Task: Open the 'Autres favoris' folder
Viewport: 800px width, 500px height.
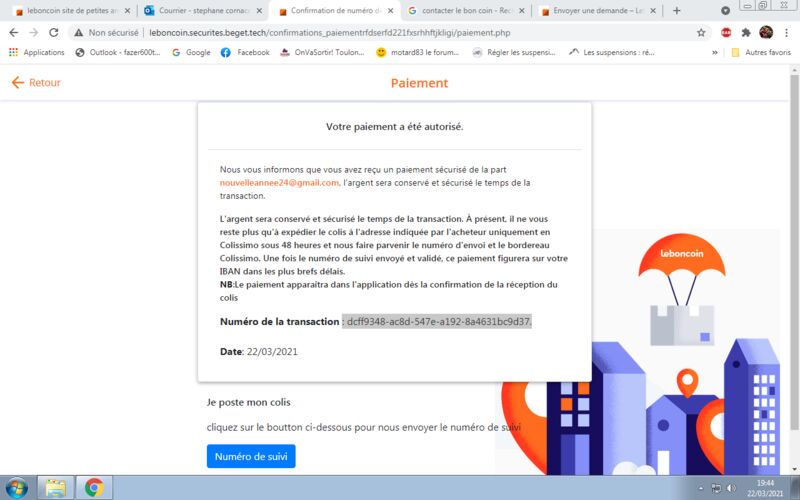Action: 761,53
